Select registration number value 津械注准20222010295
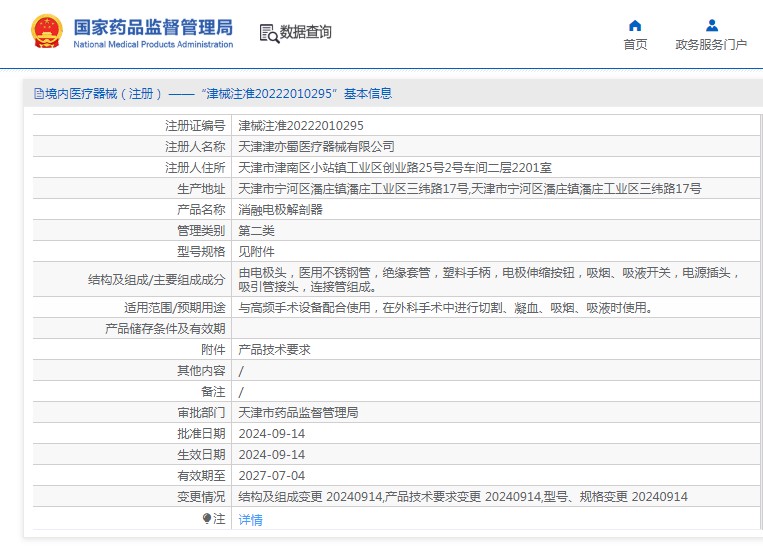Image resolution: width=763 pixels, height=547 pixels. click(301, 126)
